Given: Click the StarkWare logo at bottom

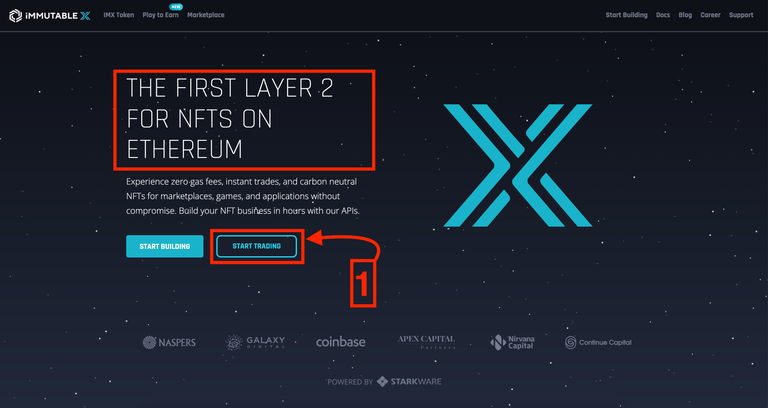Looking at the screenshot, I should (409, 382).
